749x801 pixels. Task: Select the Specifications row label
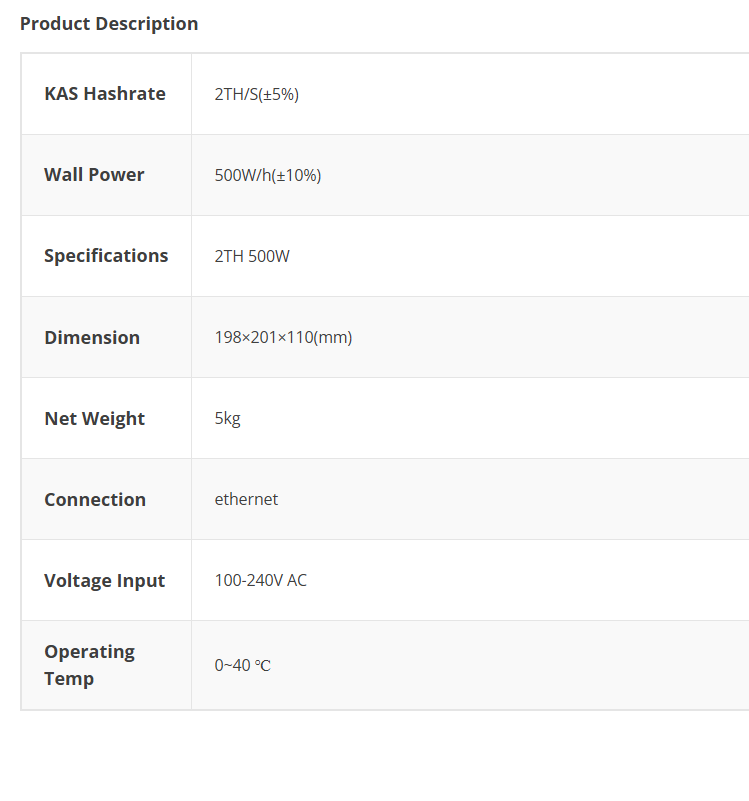106,256
